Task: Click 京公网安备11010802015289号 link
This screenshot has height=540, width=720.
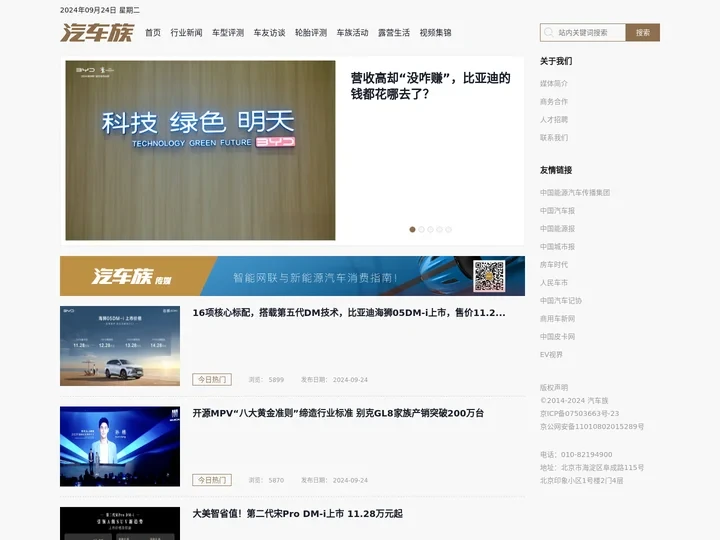Action: tap(592, 427)
